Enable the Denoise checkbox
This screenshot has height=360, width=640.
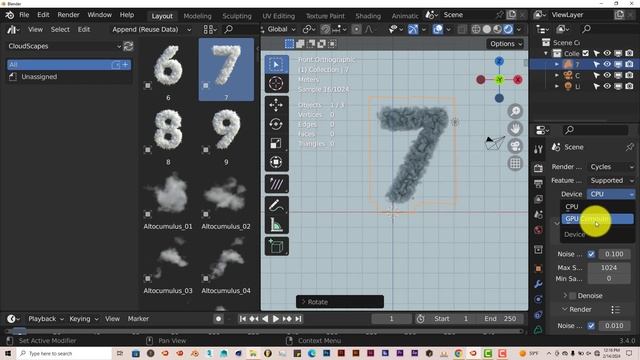pyautogui.click(x=573, y=296)
